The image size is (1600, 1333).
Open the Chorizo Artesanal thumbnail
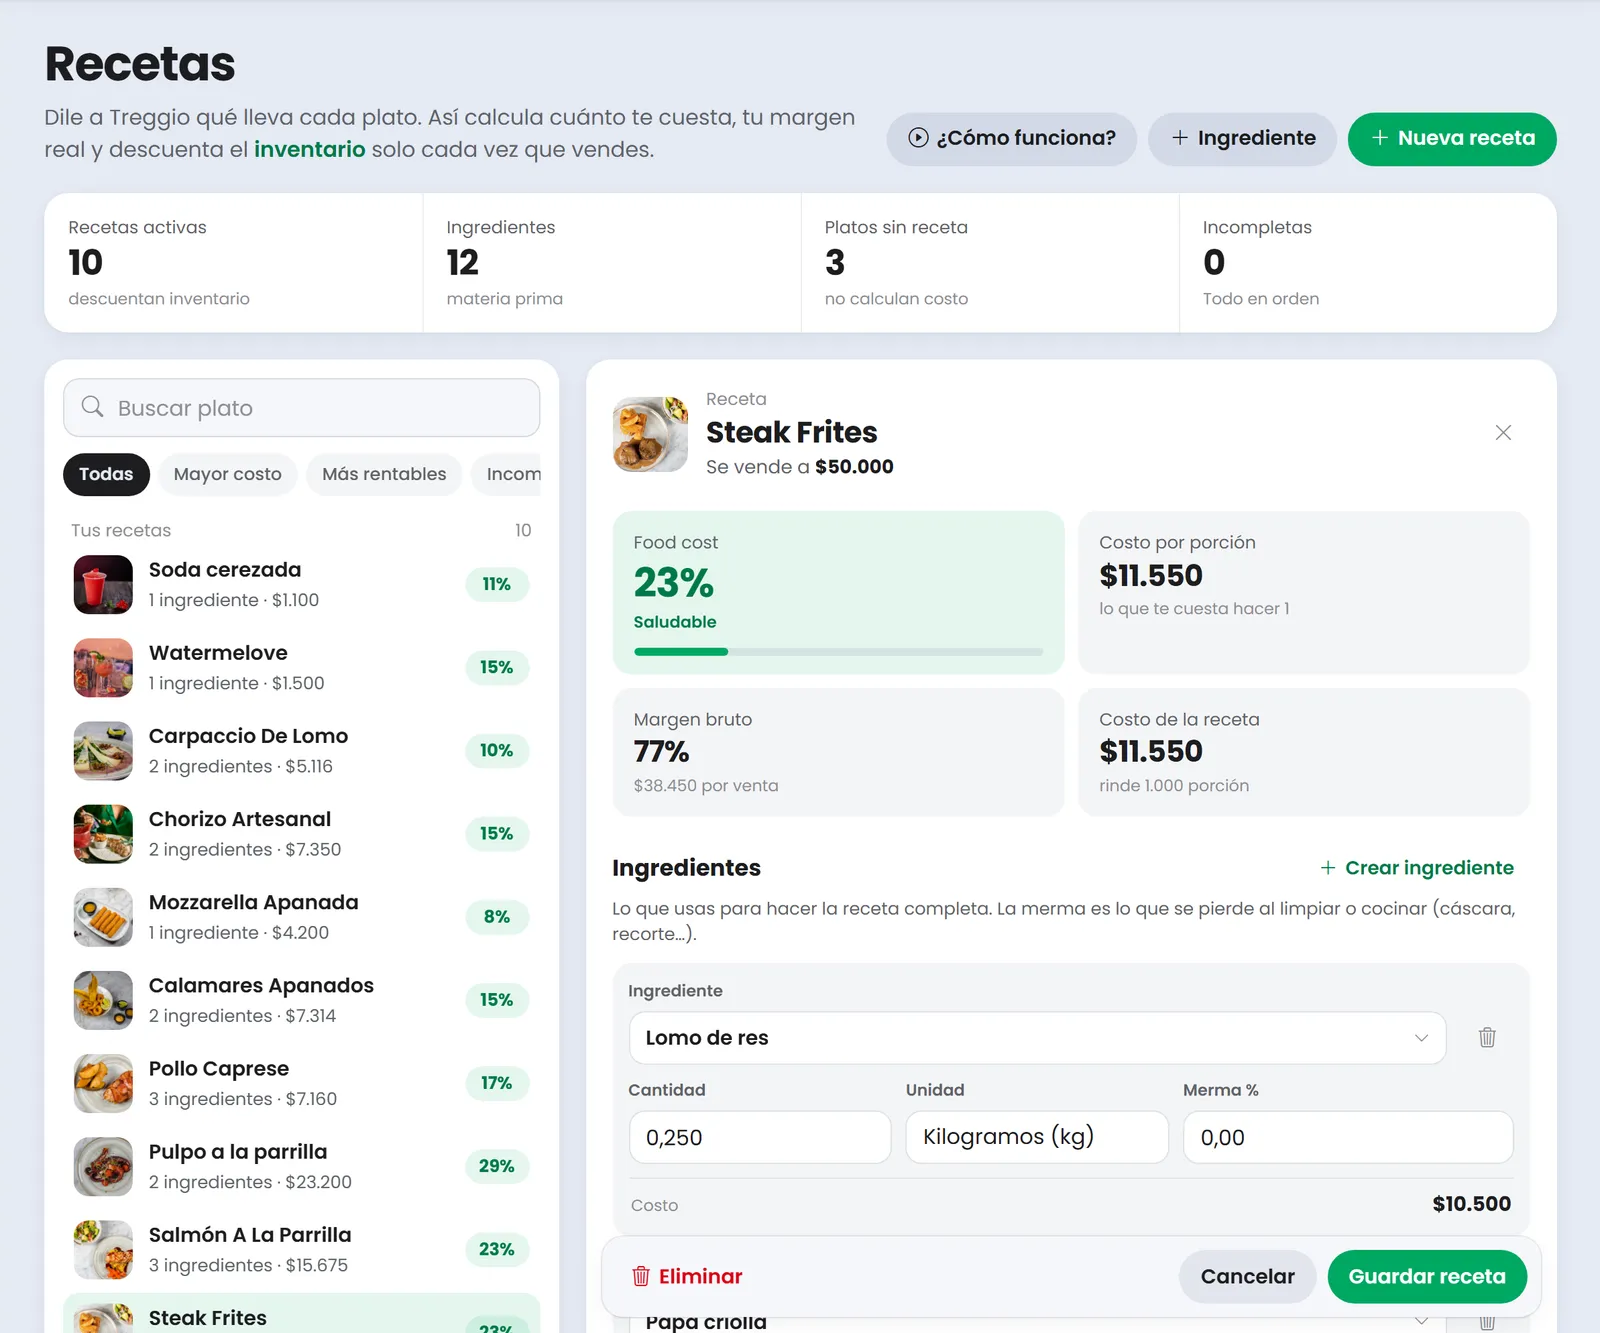click(x=103, y=833)
